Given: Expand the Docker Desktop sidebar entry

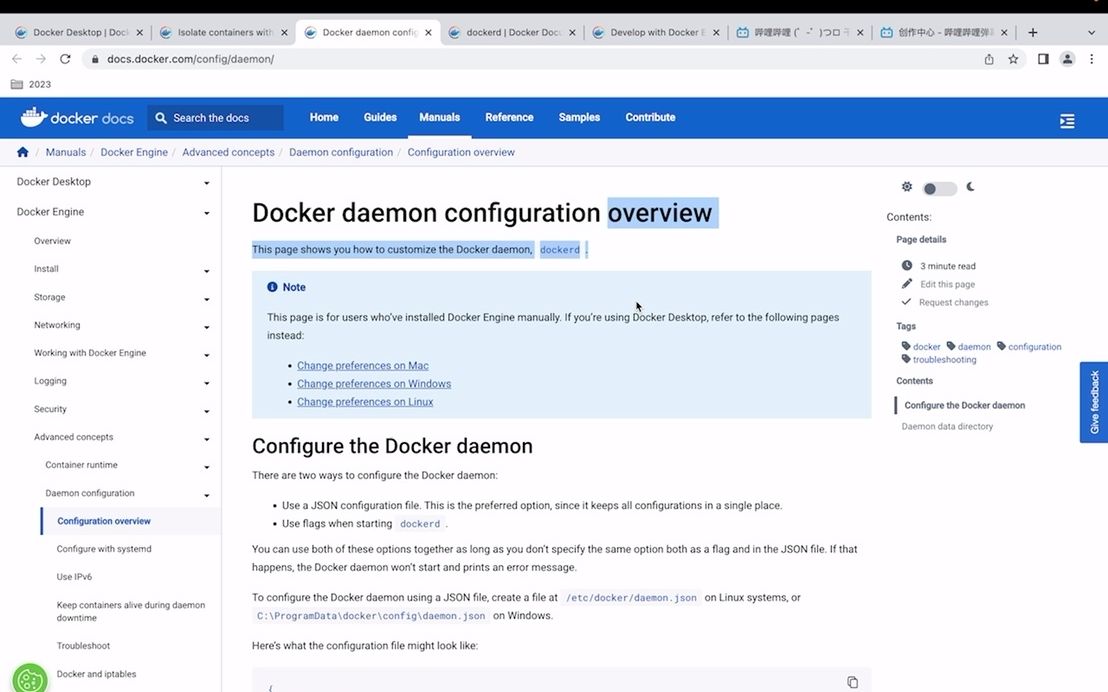Looking at the screenshot, I should [x=206, y=182].
